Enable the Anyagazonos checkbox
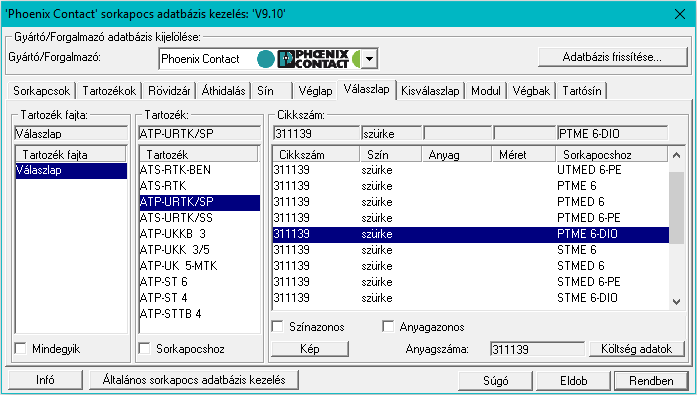 click(x=388, y=327)
